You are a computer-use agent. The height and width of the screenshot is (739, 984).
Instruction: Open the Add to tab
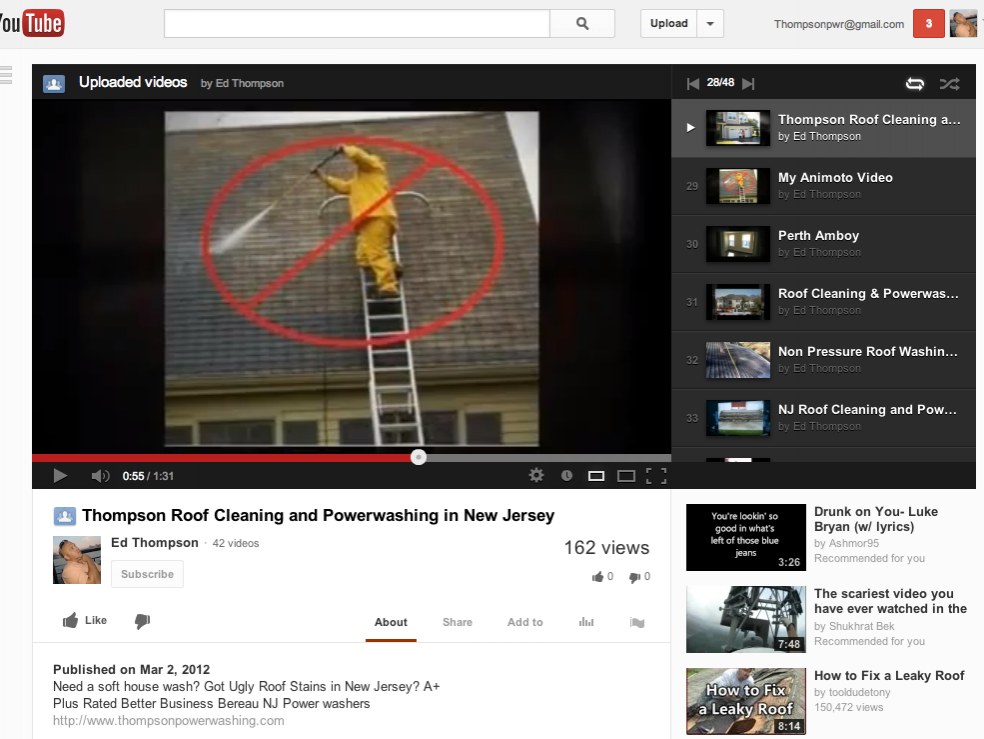[x=525, y=622]
